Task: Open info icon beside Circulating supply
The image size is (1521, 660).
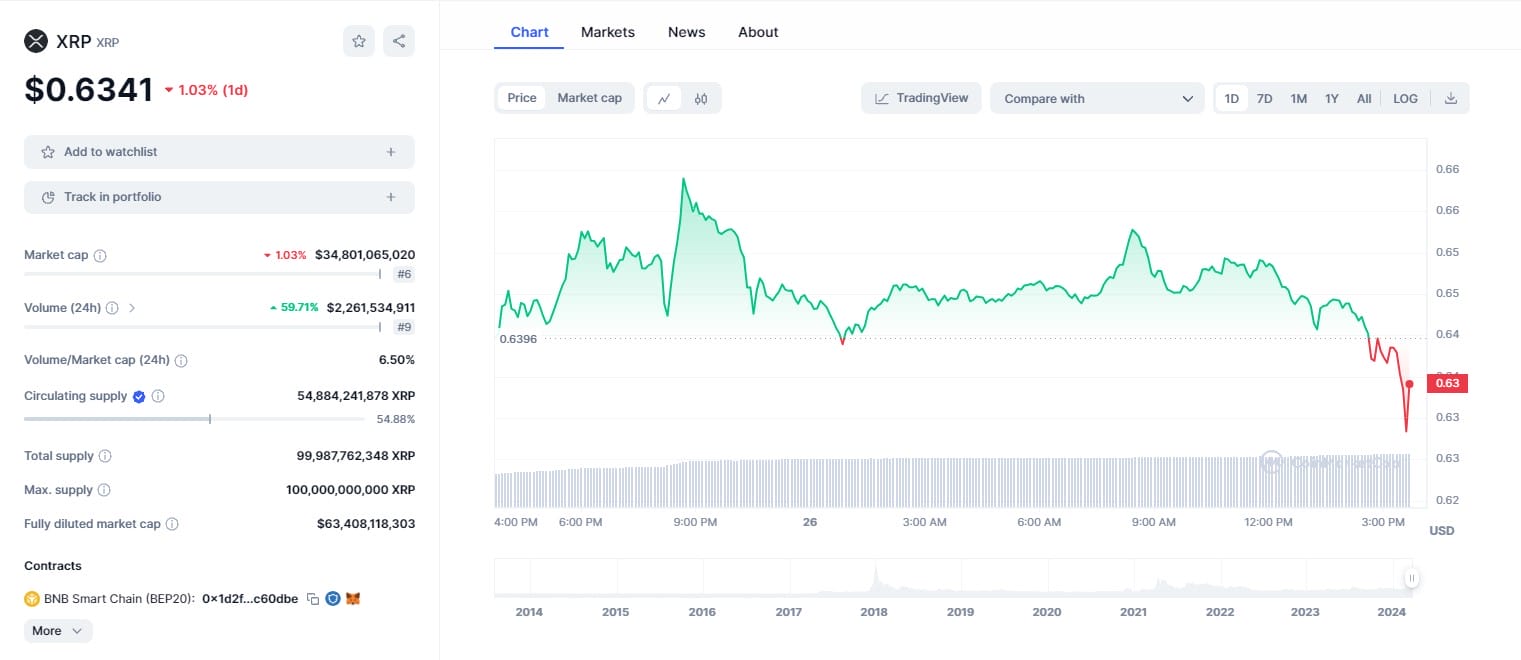Action: [158, 396]
